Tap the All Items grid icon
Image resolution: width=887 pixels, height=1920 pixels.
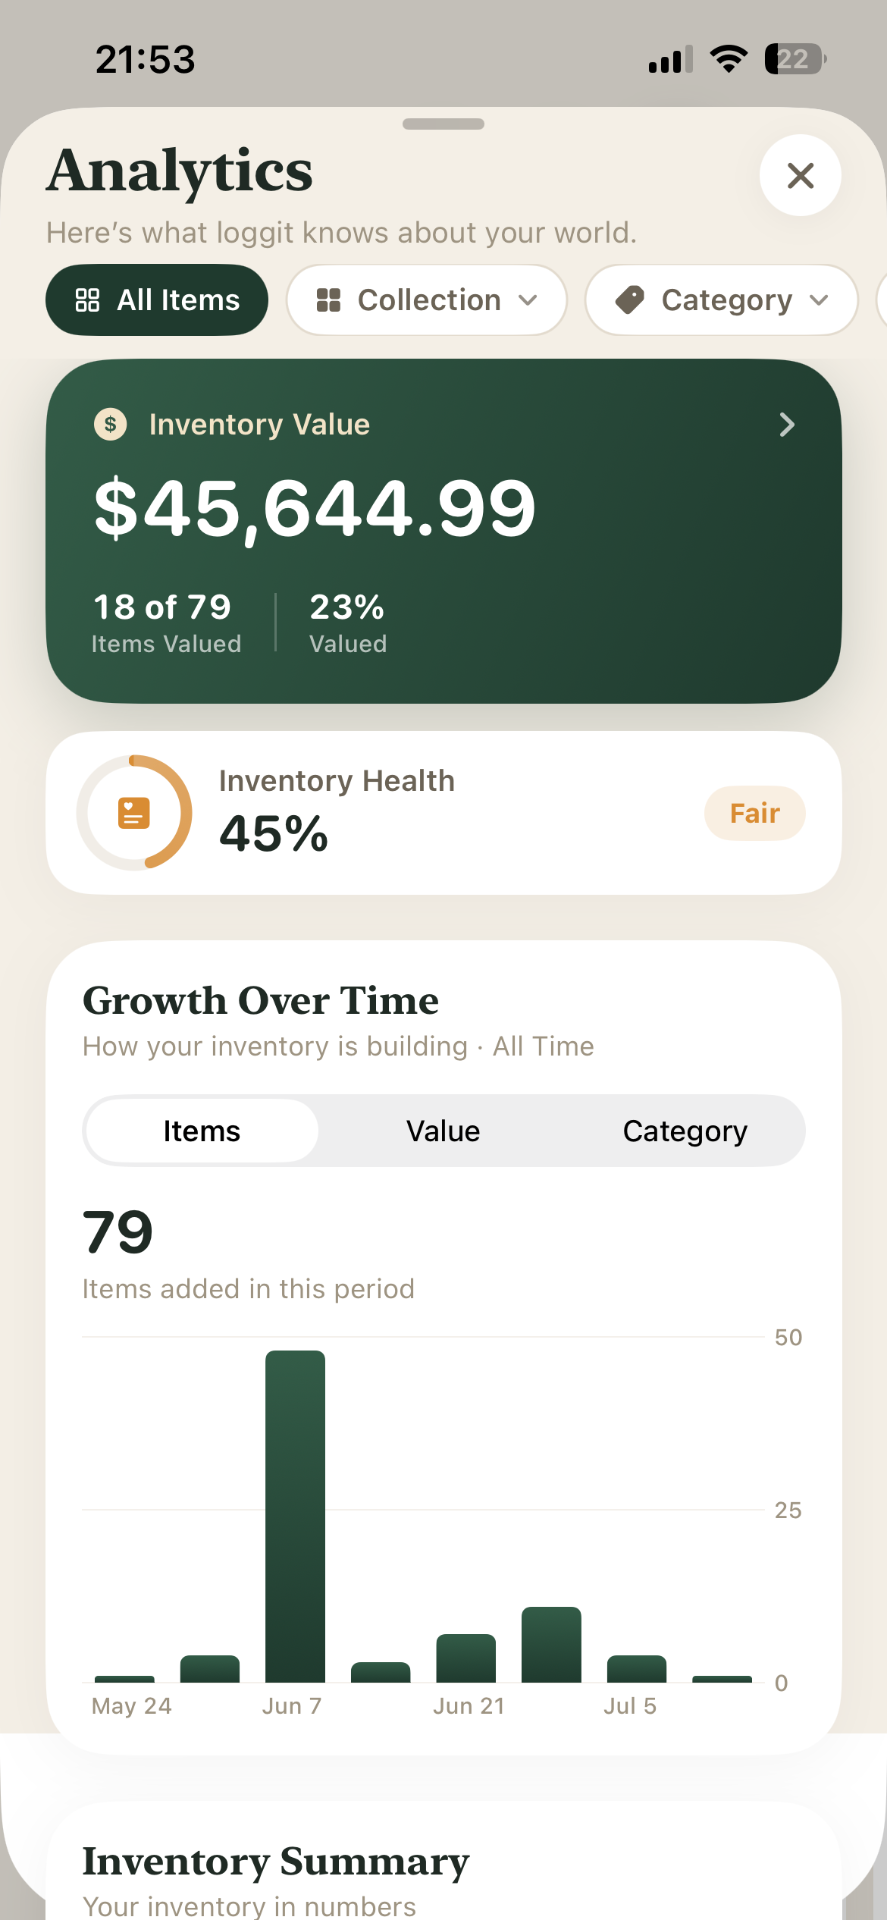click(88, 300)
